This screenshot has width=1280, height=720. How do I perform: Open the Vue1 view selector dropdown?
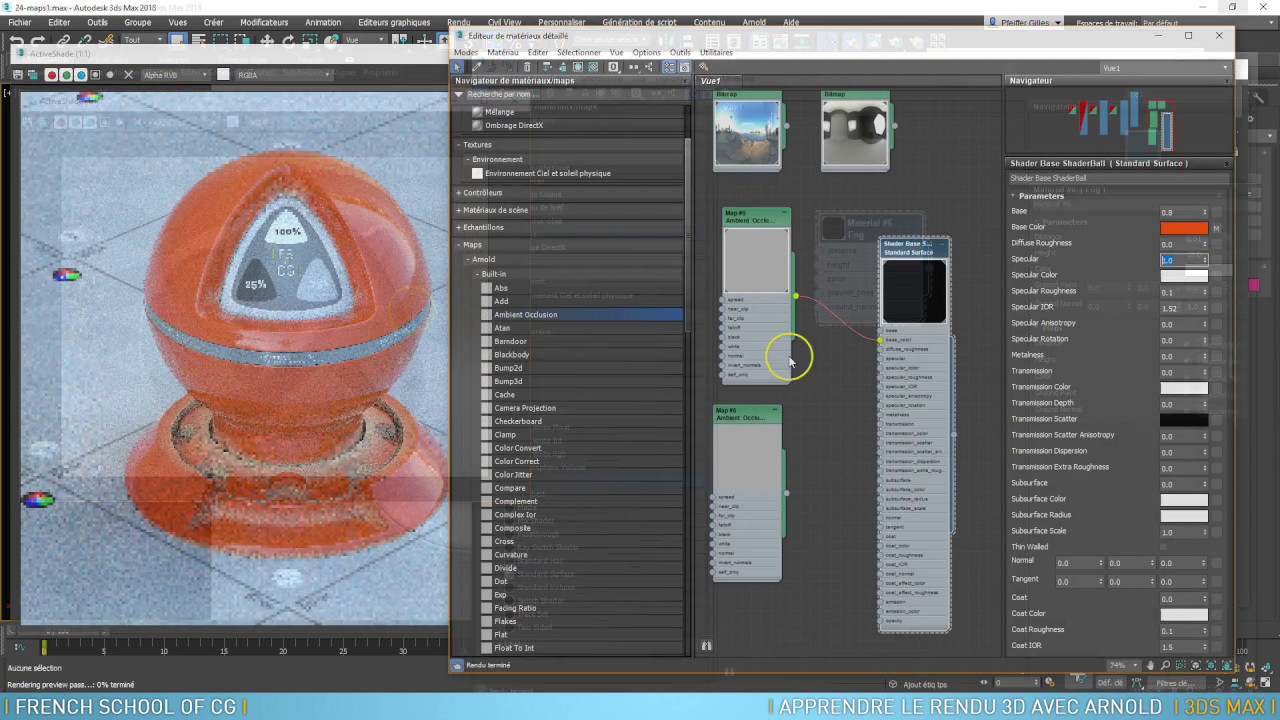(1164, 68)
